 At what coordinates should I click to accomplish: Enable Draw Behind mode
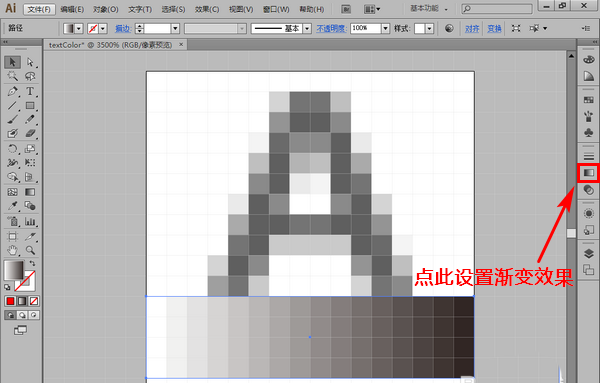click(22, 315)
